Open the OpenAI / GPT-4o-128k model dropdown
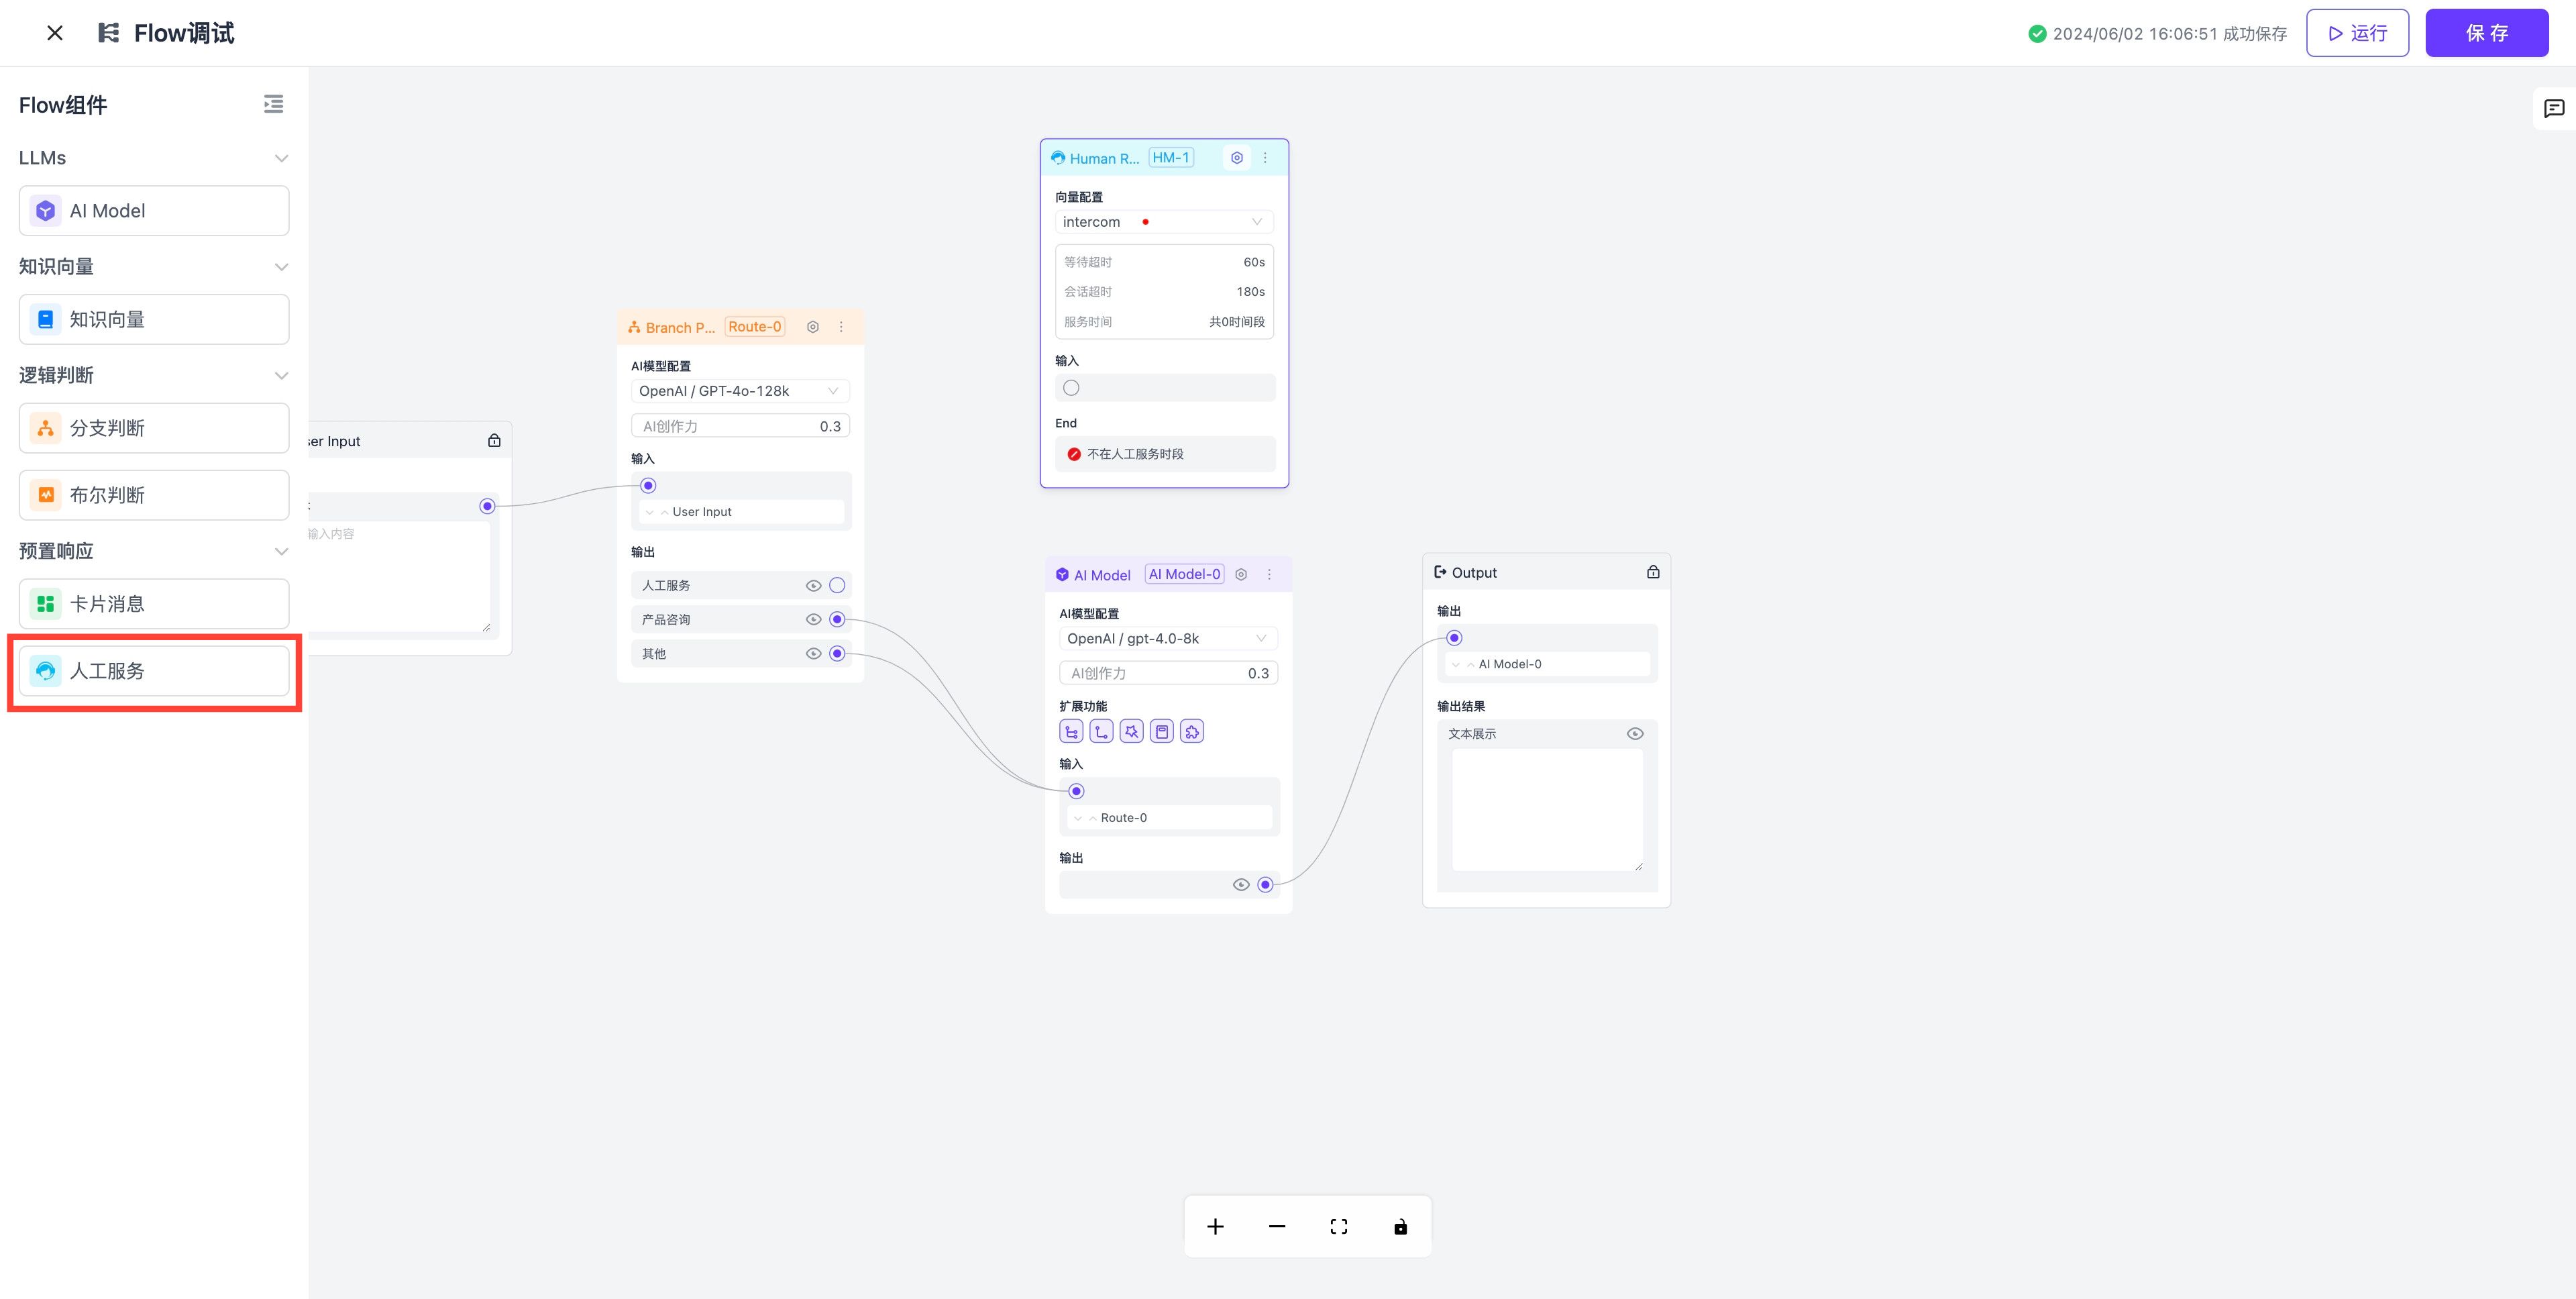 [x=740, y=391]
